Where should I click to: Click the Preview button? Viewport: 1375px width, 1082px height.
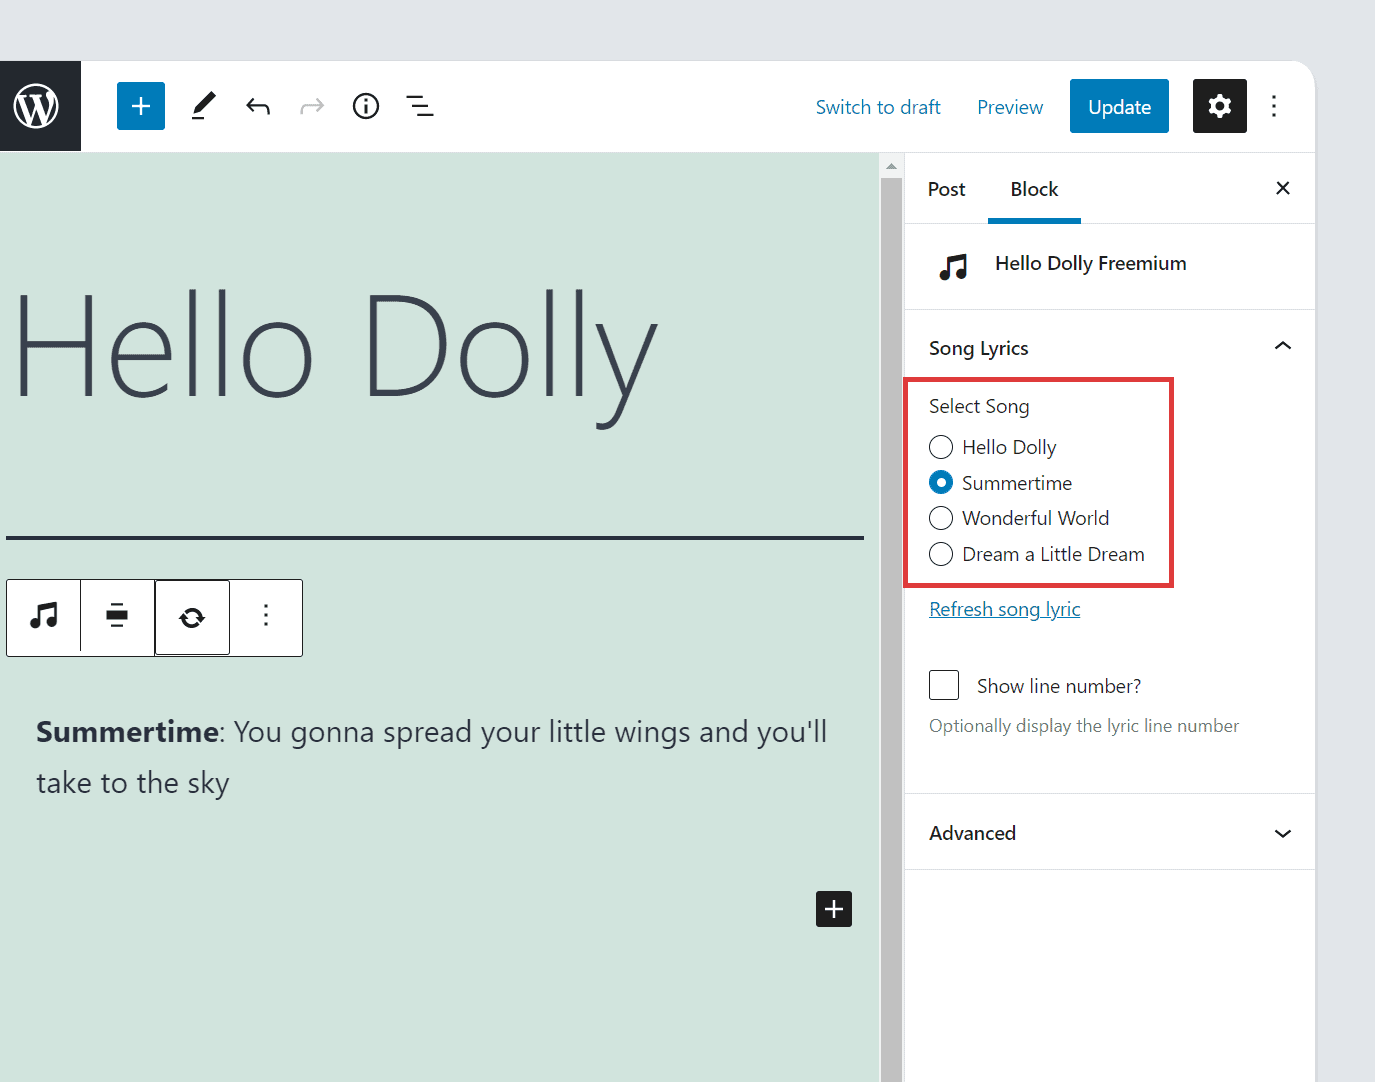(1010, 107)
